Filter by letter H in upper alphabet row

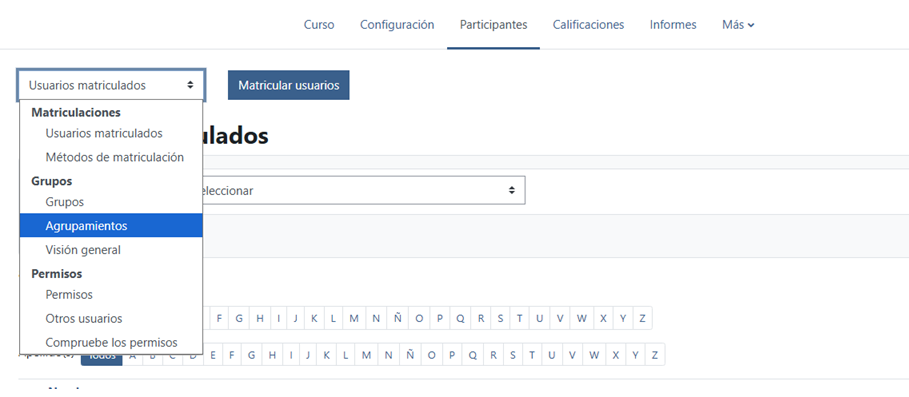point(260,318)
